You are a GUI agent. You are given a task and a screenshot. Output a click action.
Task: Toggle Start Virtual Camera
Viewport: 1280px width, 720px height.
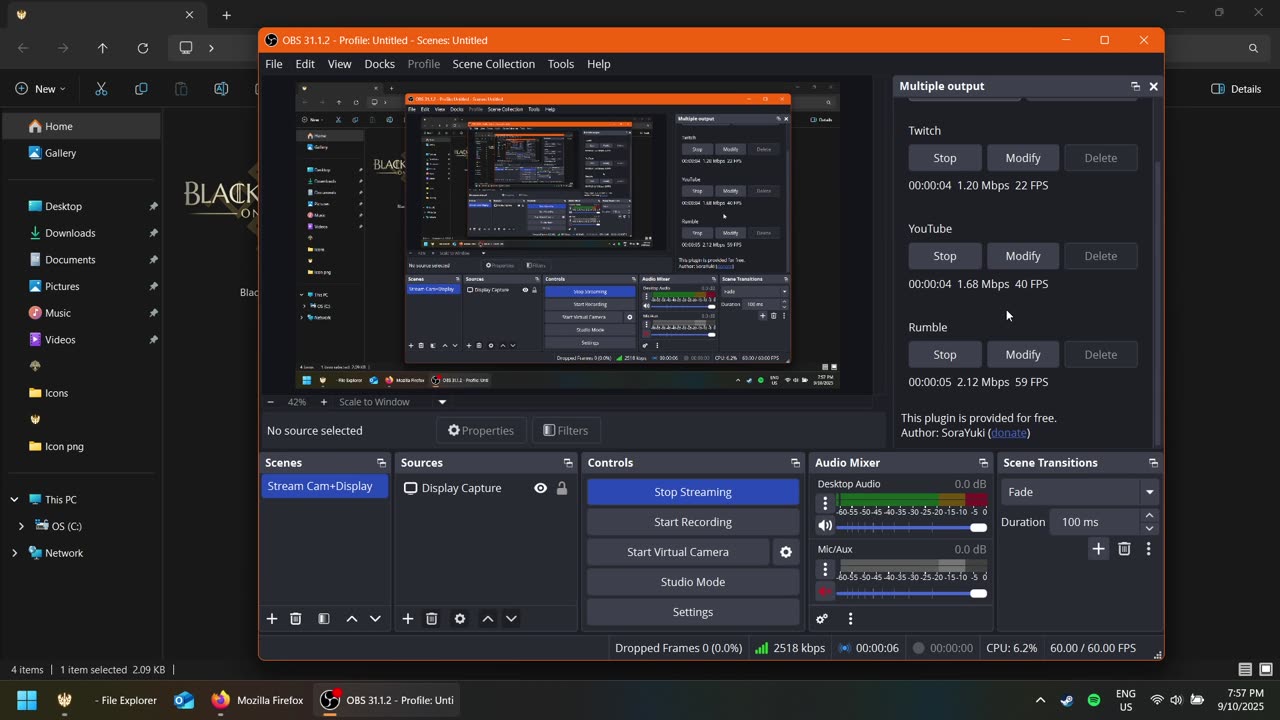point(678,552)
